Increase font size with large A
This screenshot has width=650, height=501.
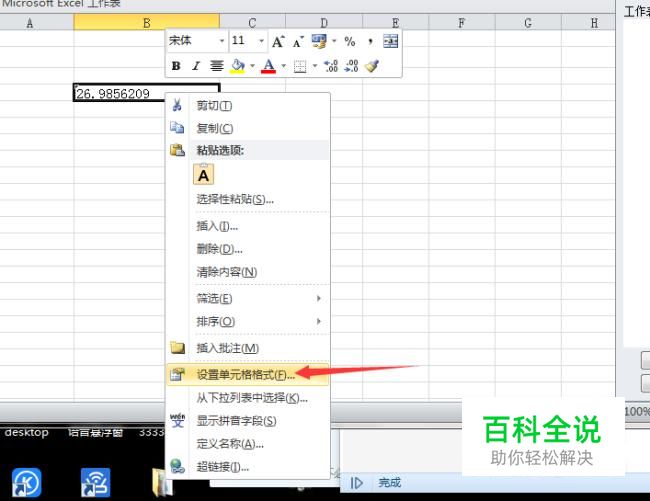pos(278,41)
